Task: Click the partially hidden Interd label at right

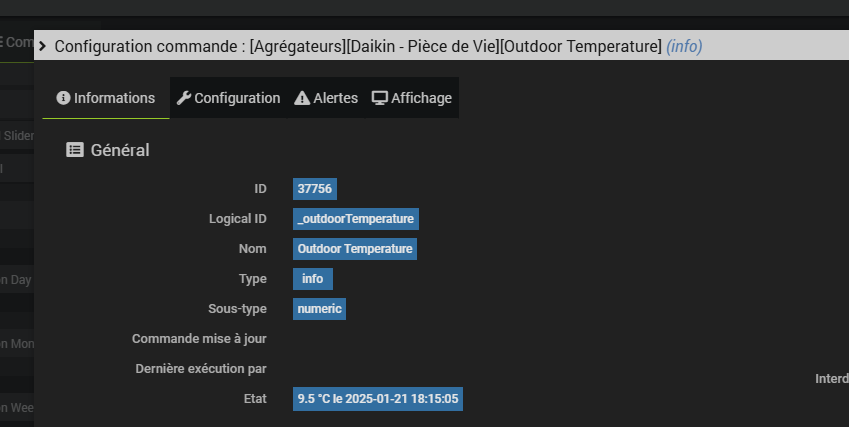Action: pos(832,379)
